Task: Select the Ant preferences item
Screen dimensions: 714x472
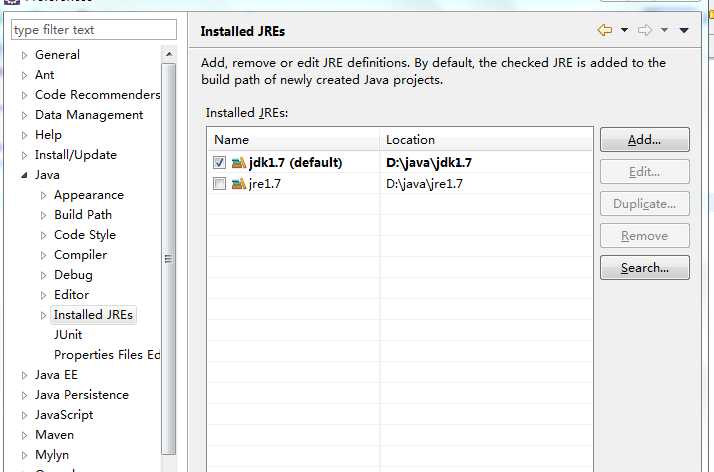Action: 45,75
